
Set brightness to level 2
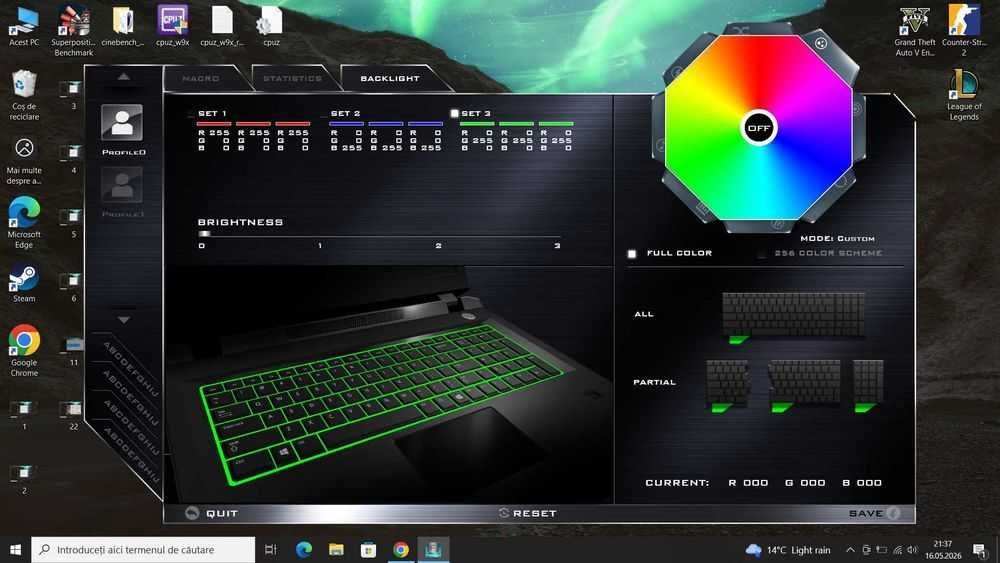tap(438, 245)
